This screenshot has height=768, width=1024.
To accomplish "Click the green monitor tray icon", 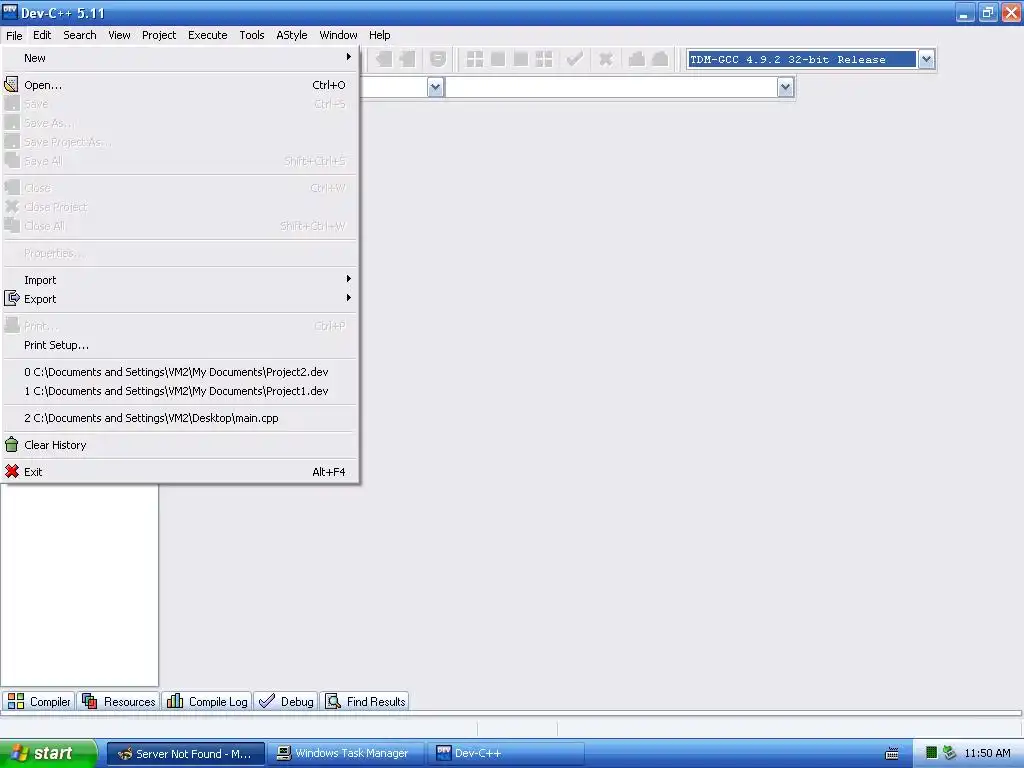I will click(932, 753).
